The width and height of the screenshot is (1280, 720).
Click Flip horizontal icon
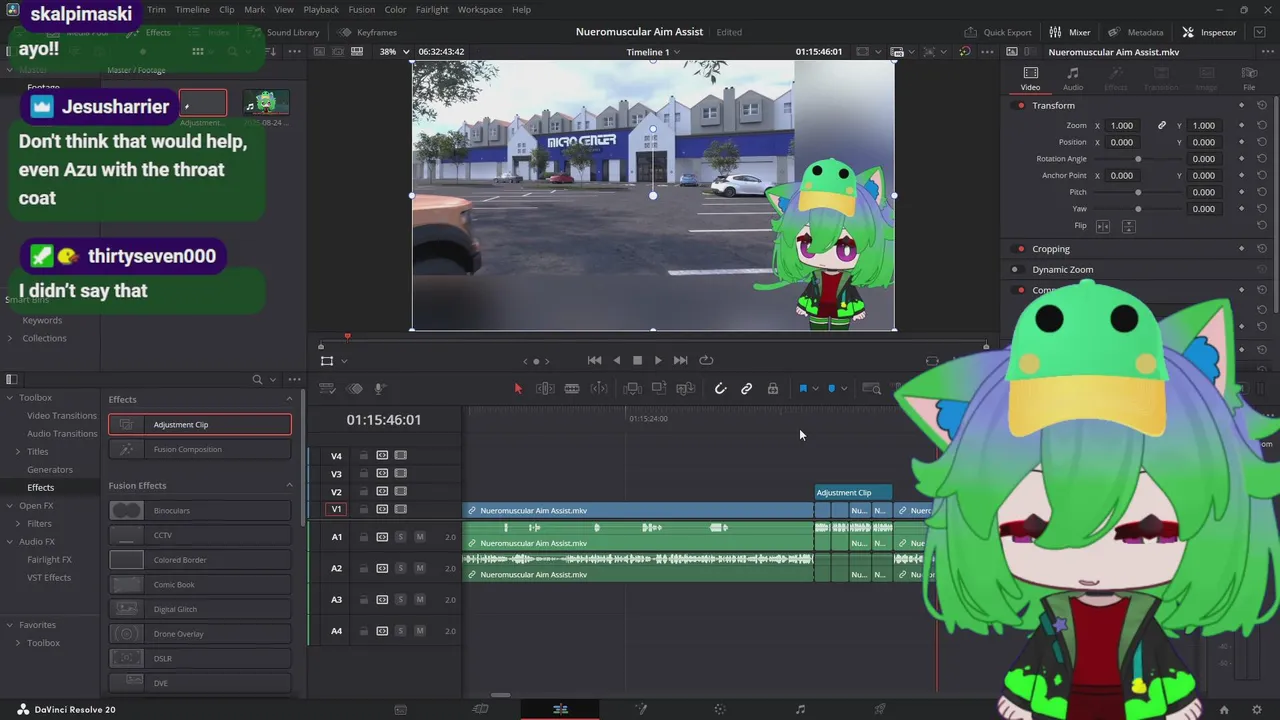1103,226
